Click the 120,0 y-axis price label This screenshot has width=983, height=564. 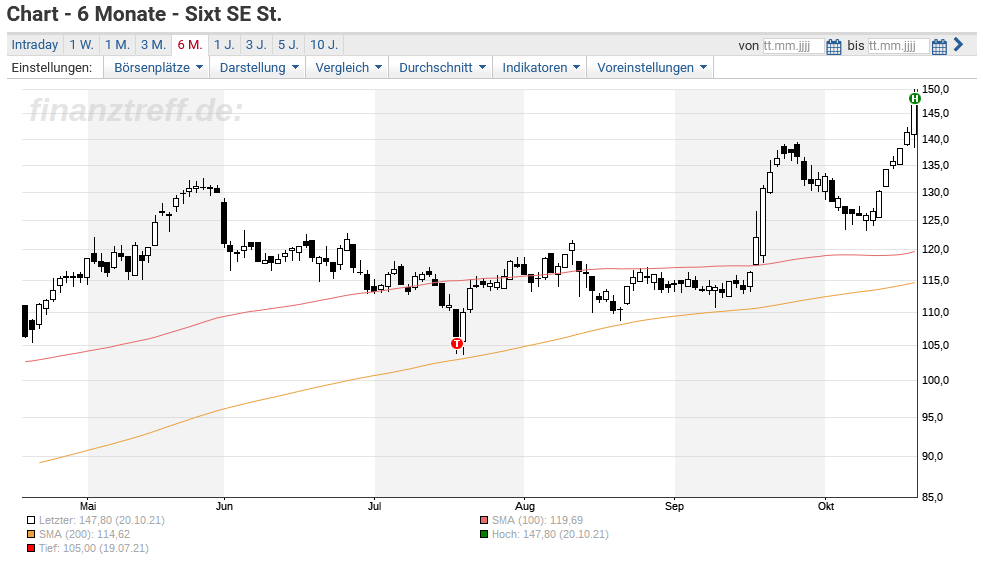[x=935, y=249]
